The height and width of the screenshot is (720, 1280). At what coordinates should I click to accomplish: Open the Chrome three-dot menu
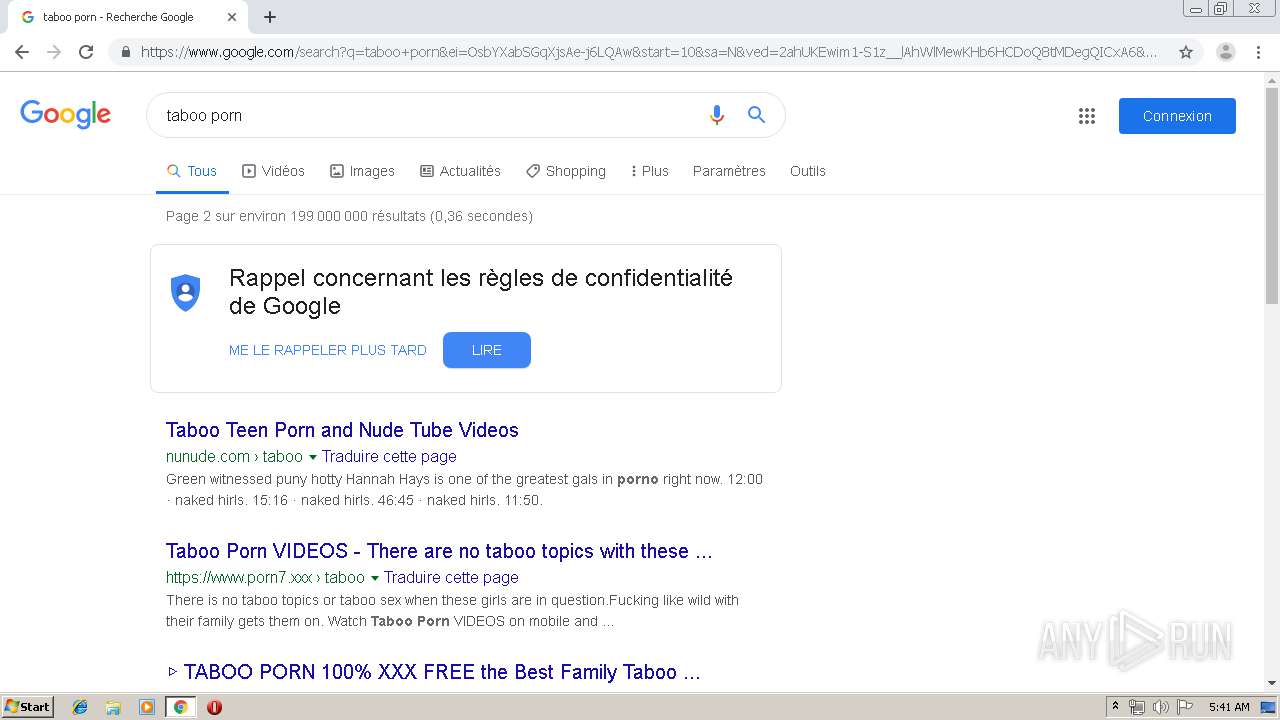[x=1259, y=52]
